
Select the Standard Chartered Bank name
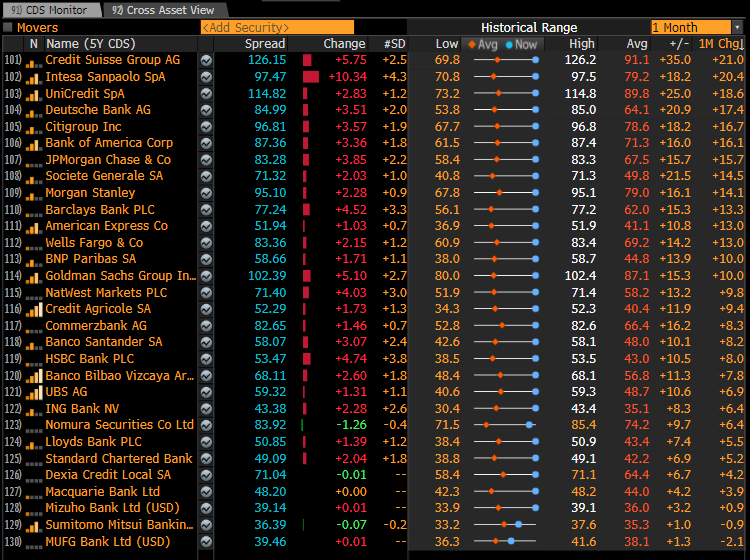tap(119, 459)
